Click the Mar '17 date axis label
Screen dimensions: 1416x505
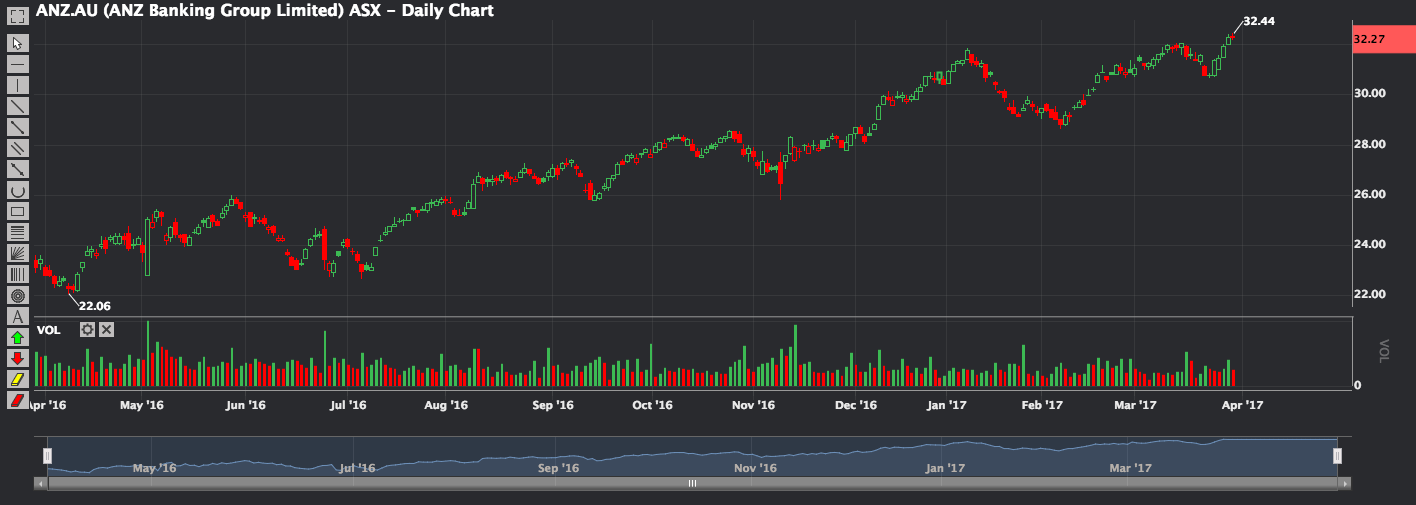1134,405
